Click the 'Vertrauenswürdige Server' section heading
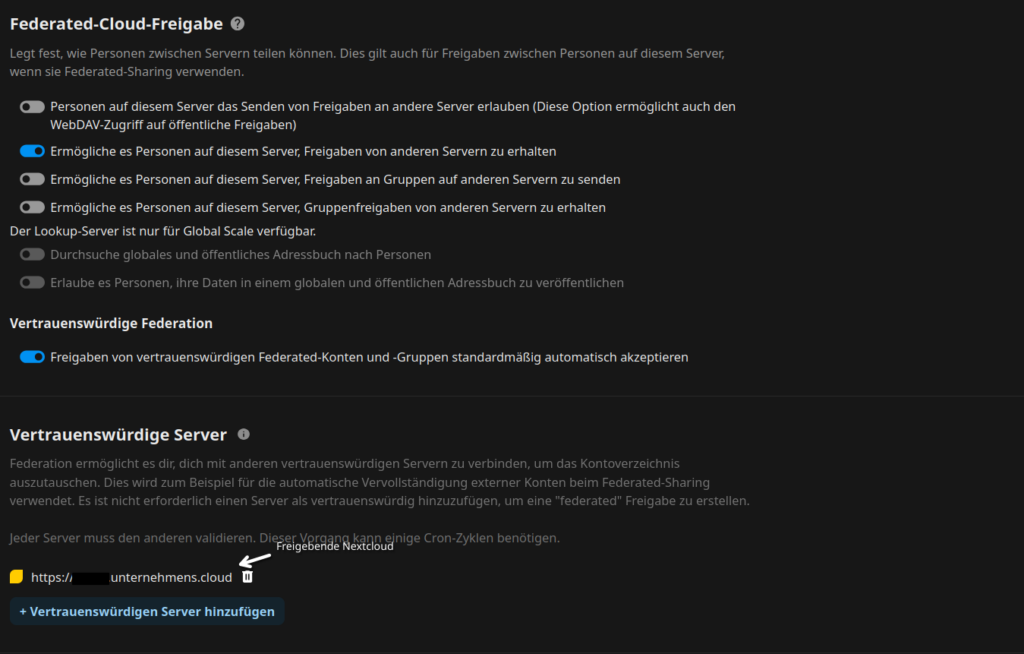1024x654 pixels. pyautogui.click(x=118, y=435)
